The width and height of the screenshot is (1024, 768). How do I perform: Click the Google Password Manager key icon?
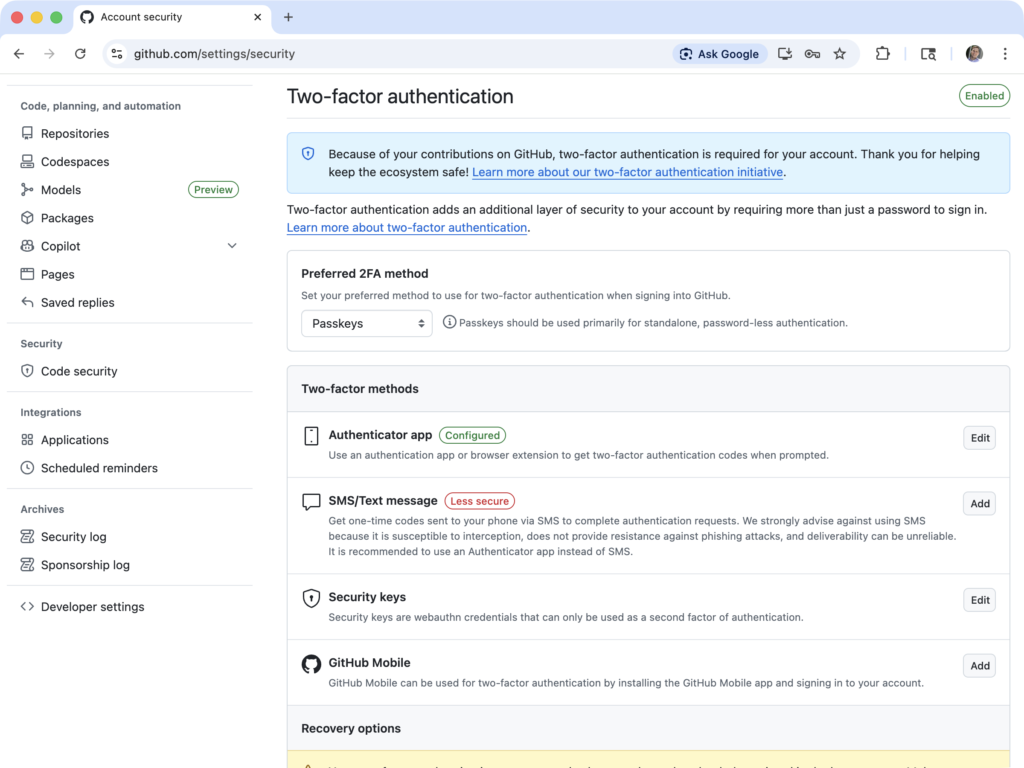[x=812, y=54]
